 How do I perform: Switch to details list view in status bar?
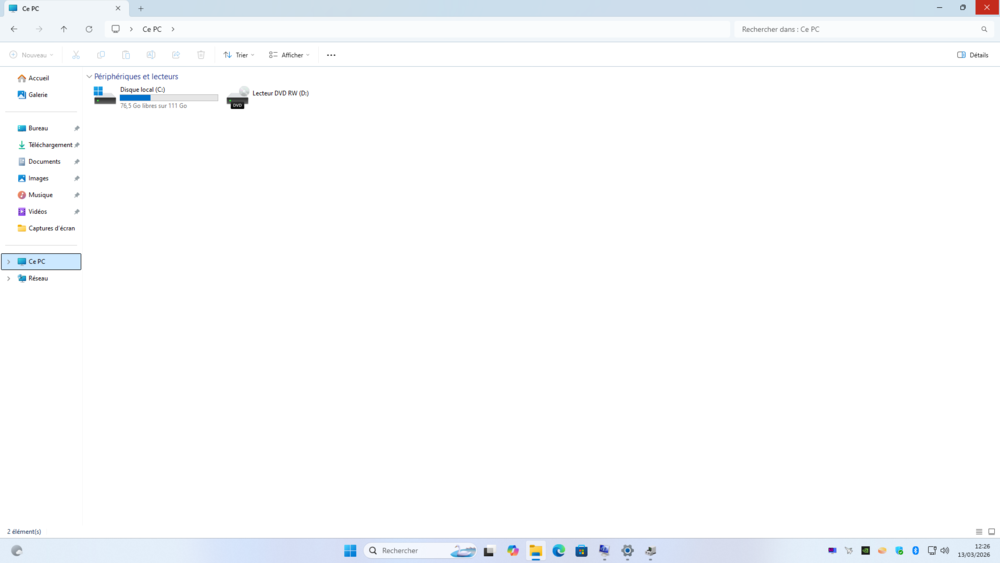[979, 532]
